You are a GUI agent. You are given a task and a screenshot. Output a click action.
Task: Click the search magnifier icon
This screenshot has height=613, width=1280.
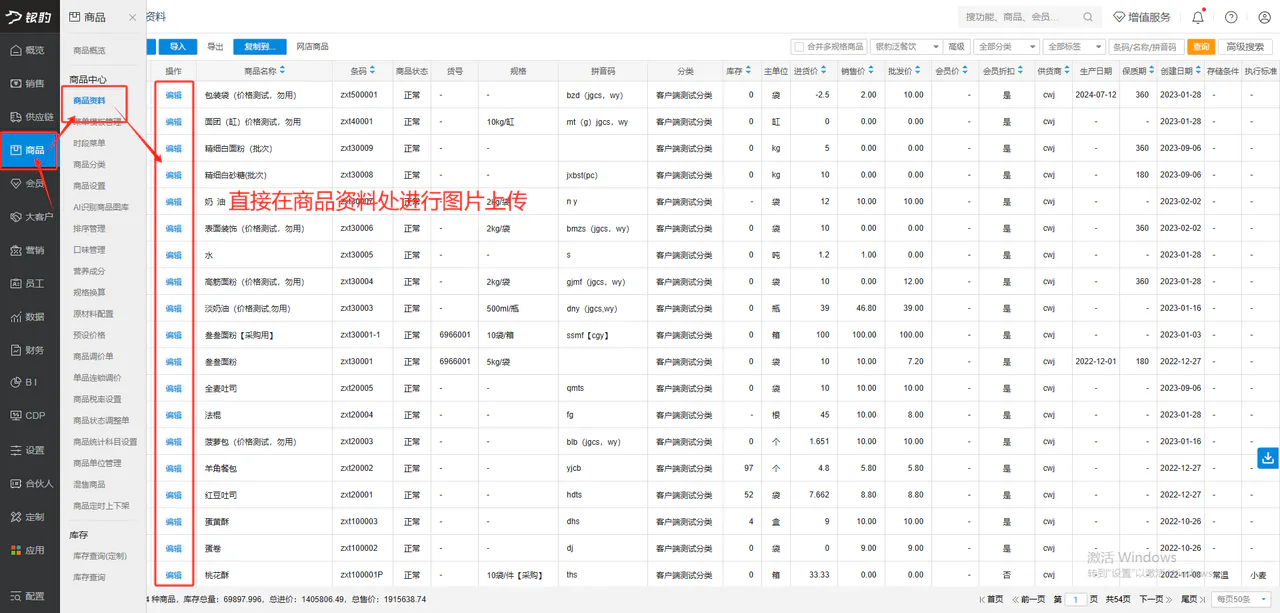[1089, 17]
